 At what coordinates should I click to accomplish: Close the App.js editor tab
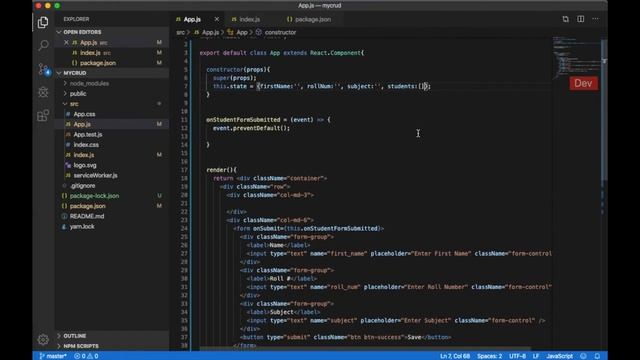point(217,19)
